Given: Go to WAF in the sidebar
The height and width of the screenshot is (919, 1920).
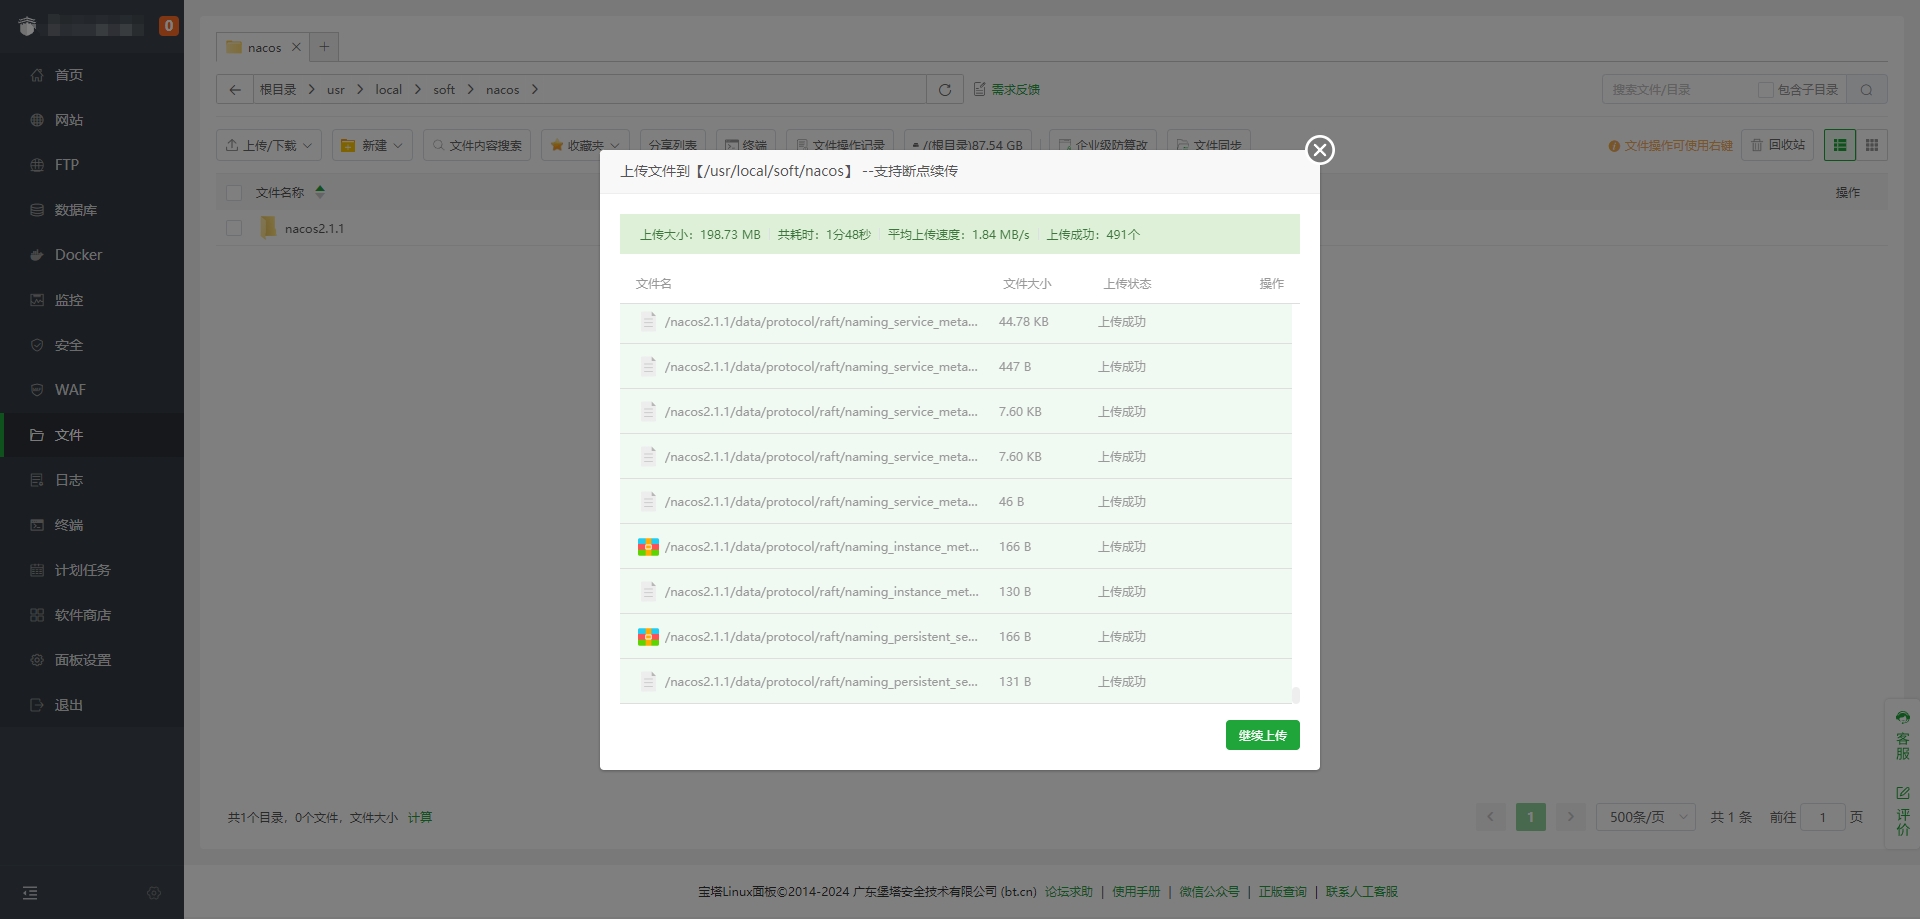Looking at the screenshot, I should click(x=70, y=390).
